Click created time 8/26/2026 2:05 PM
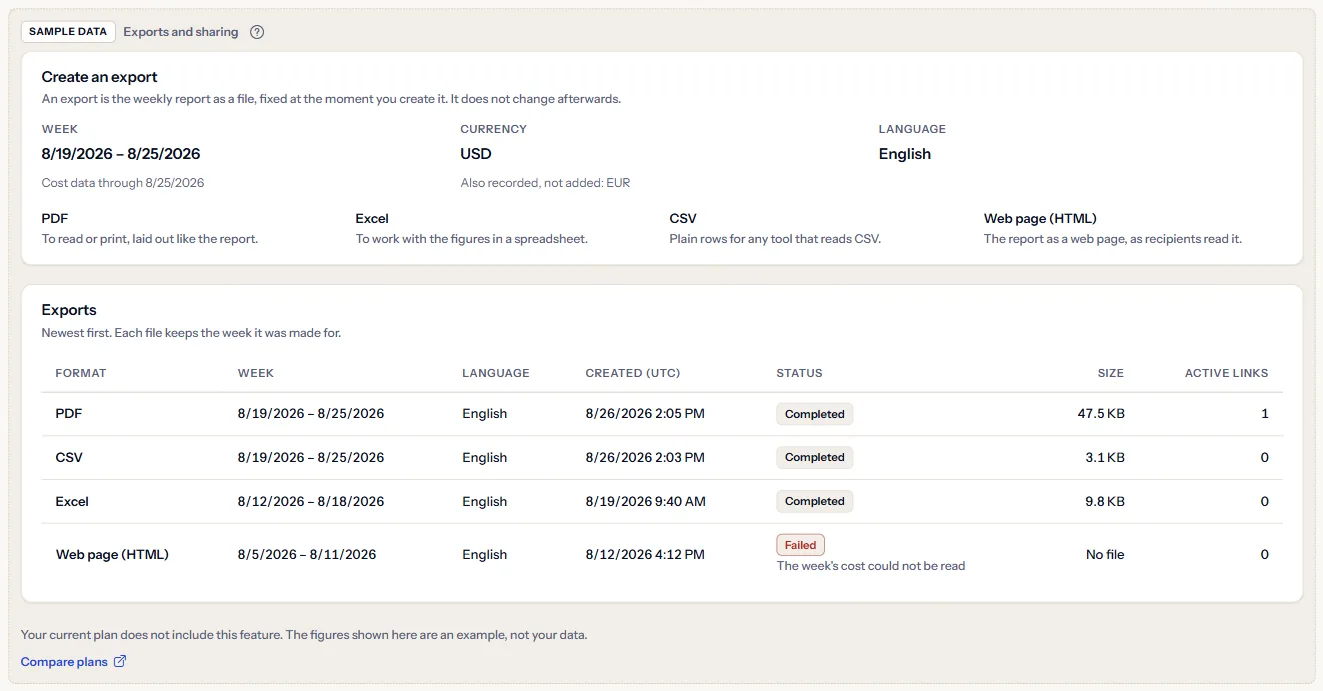Viewport: 1323px width, 691px height. coord(645,414)
